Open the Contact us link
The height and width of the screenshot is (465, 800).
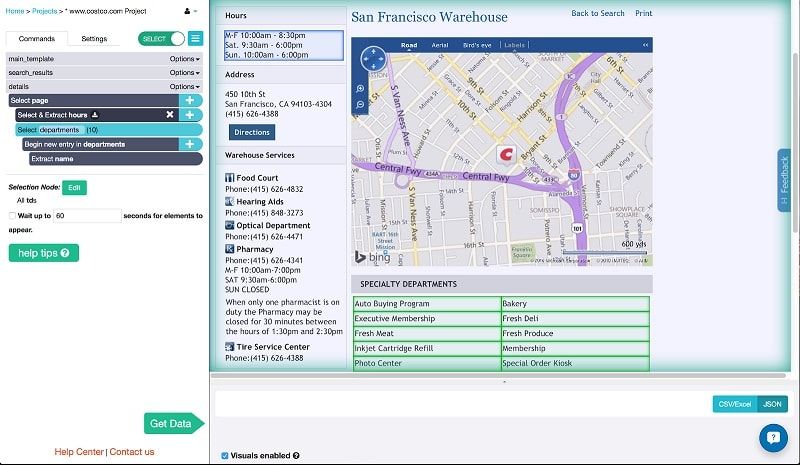[x=132, y=452]
